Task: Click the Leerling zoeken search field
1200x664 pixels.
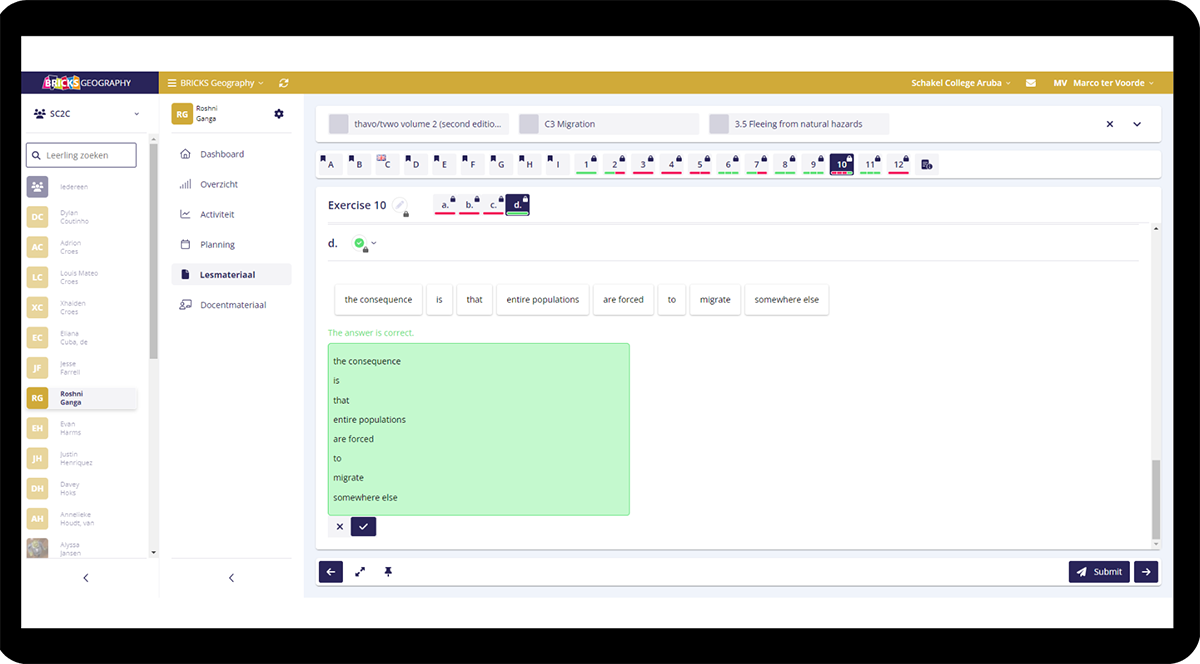Action: tap(81, 155)
